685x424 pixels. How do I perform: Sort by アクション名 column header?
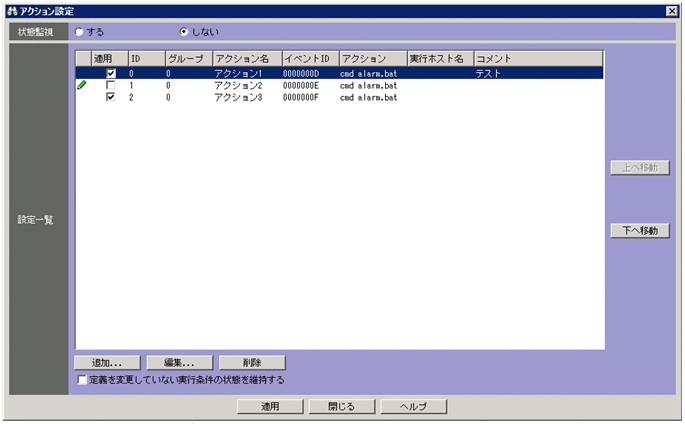pos(248,59)
